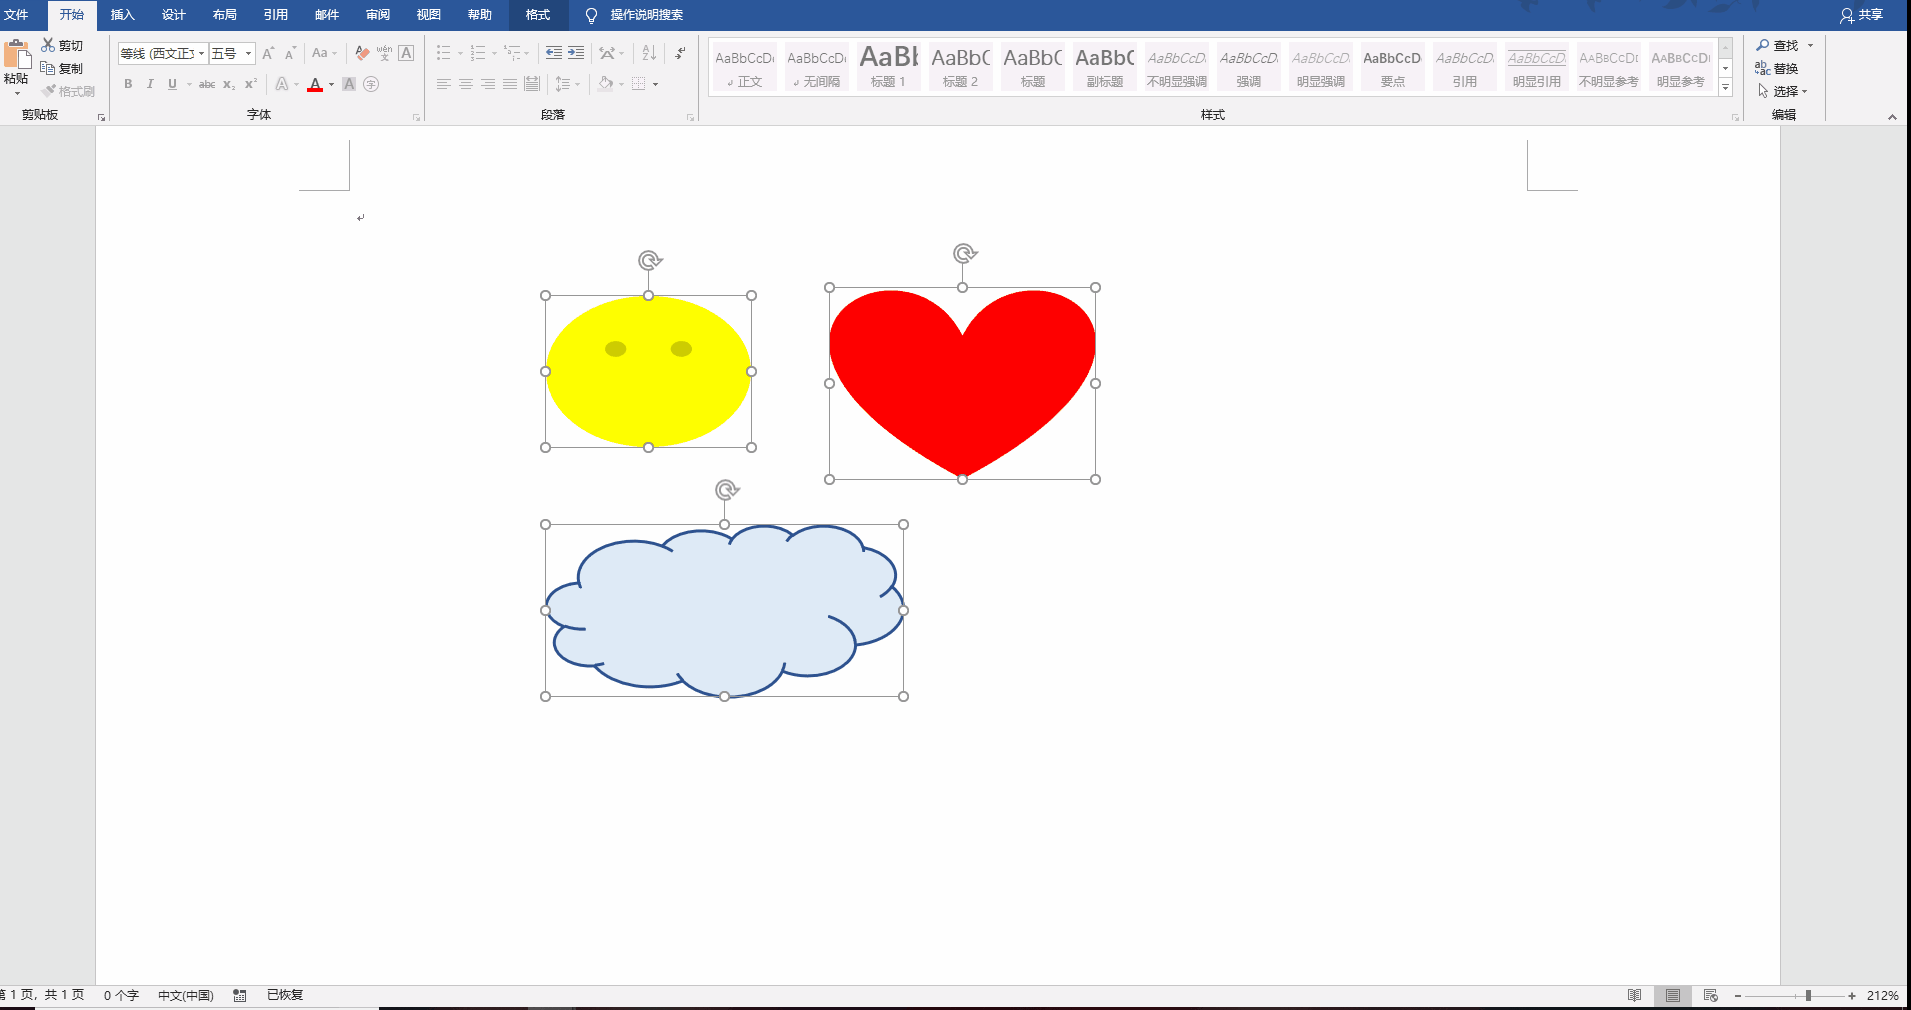Click the zoom in plus button
This screenshot has height=1010, width=1911.
tap(1852, 996)
